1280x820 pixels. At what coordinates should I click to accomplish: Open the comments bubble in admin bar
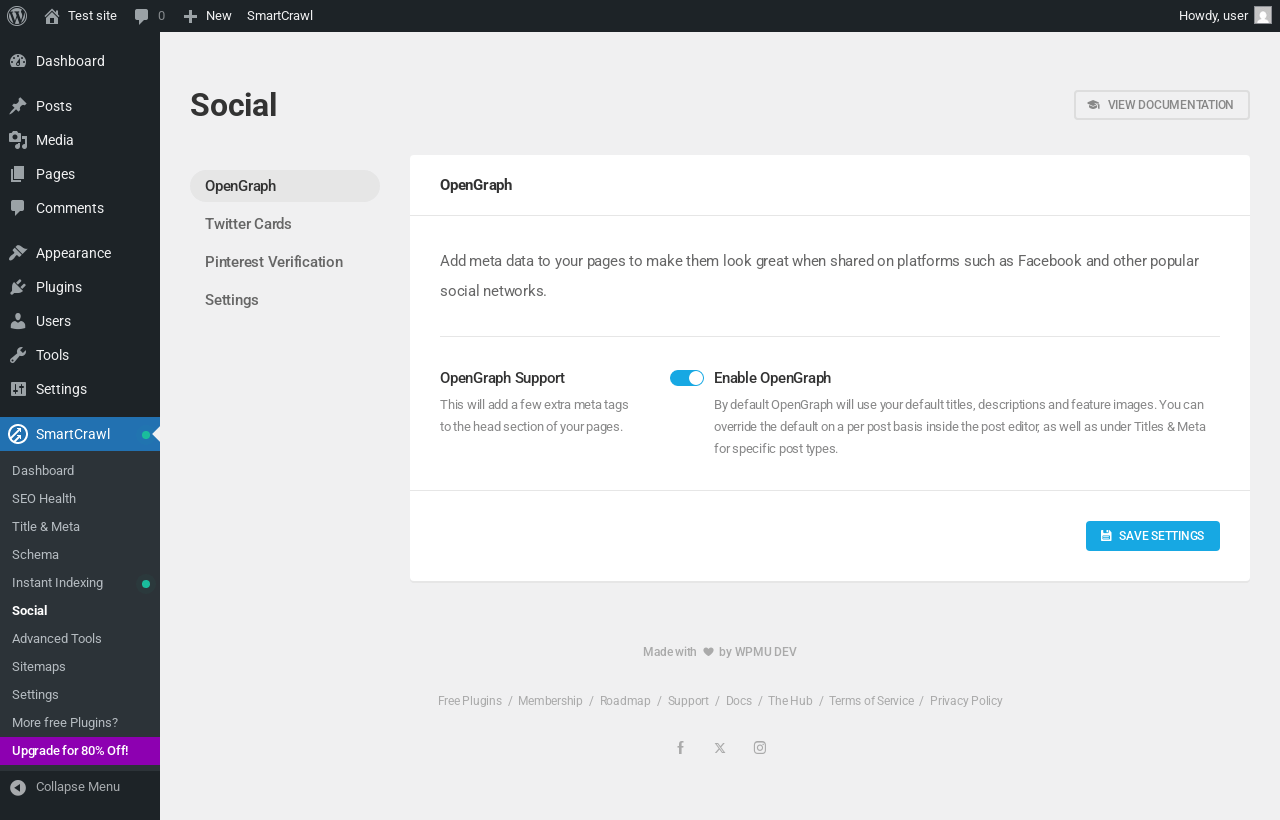(x=142, y=16)
